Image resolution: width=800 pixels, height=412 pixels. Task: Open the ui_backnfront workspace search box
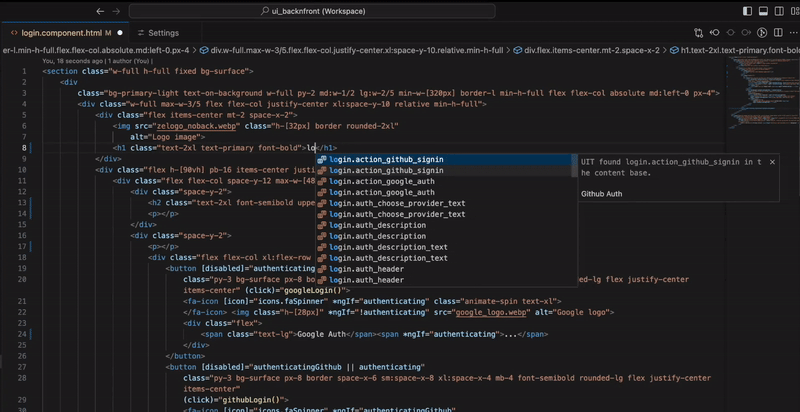[x=312, y=11]
